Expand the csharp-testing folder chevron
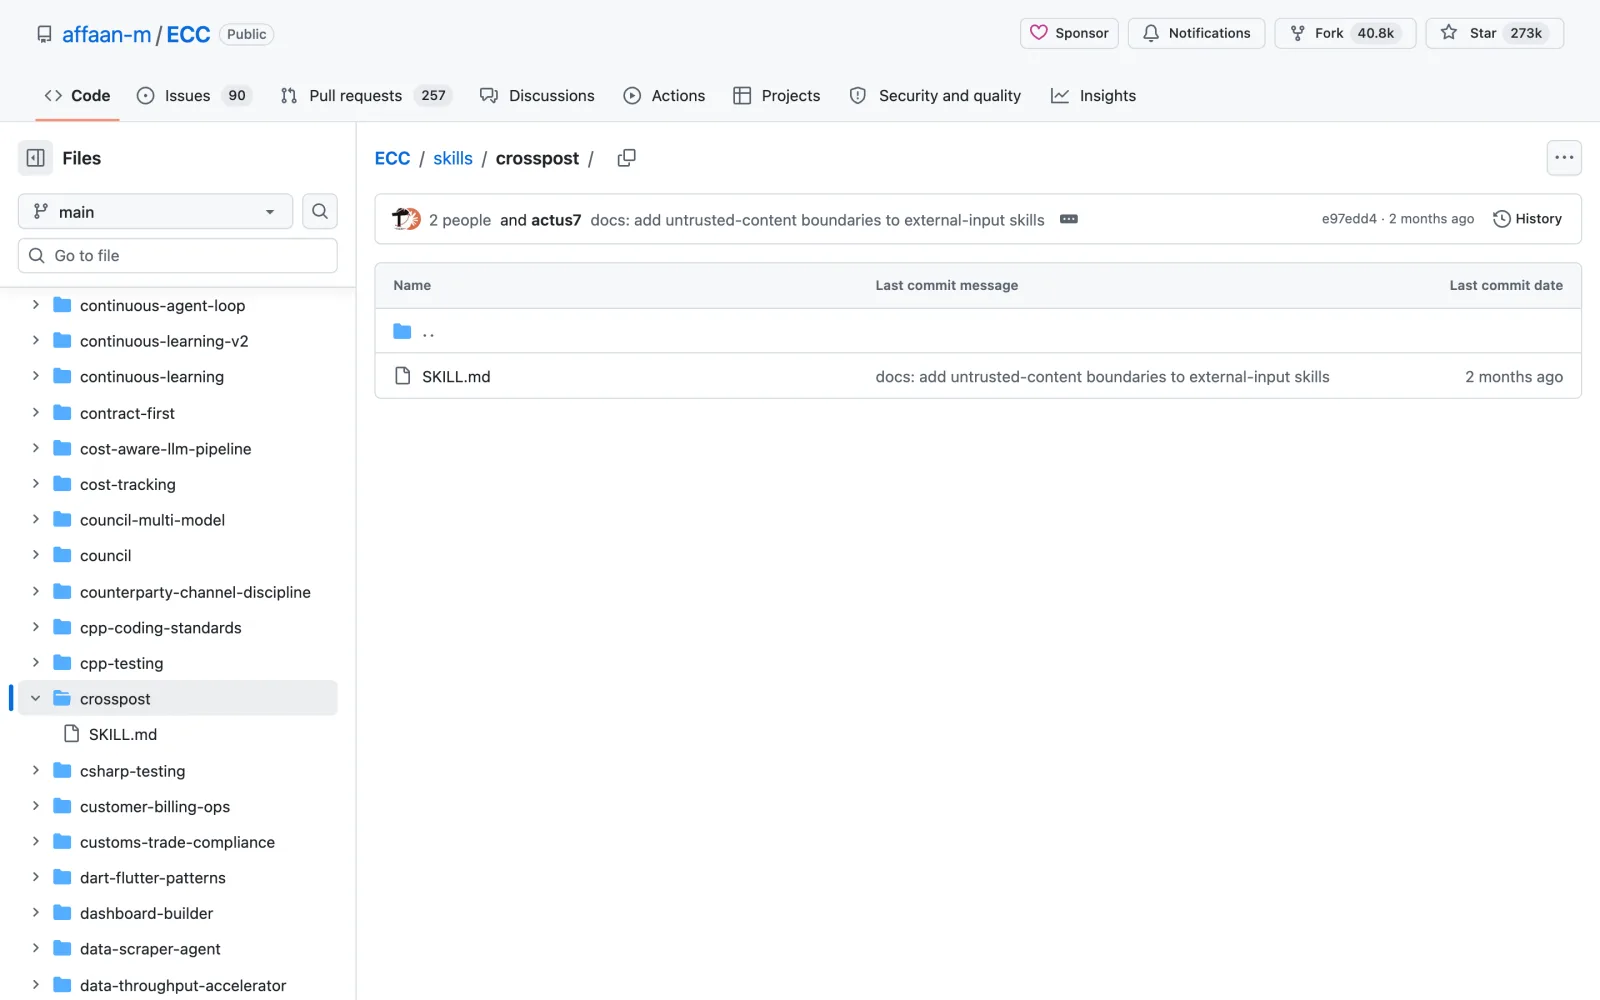 click(x=36, y=770)
